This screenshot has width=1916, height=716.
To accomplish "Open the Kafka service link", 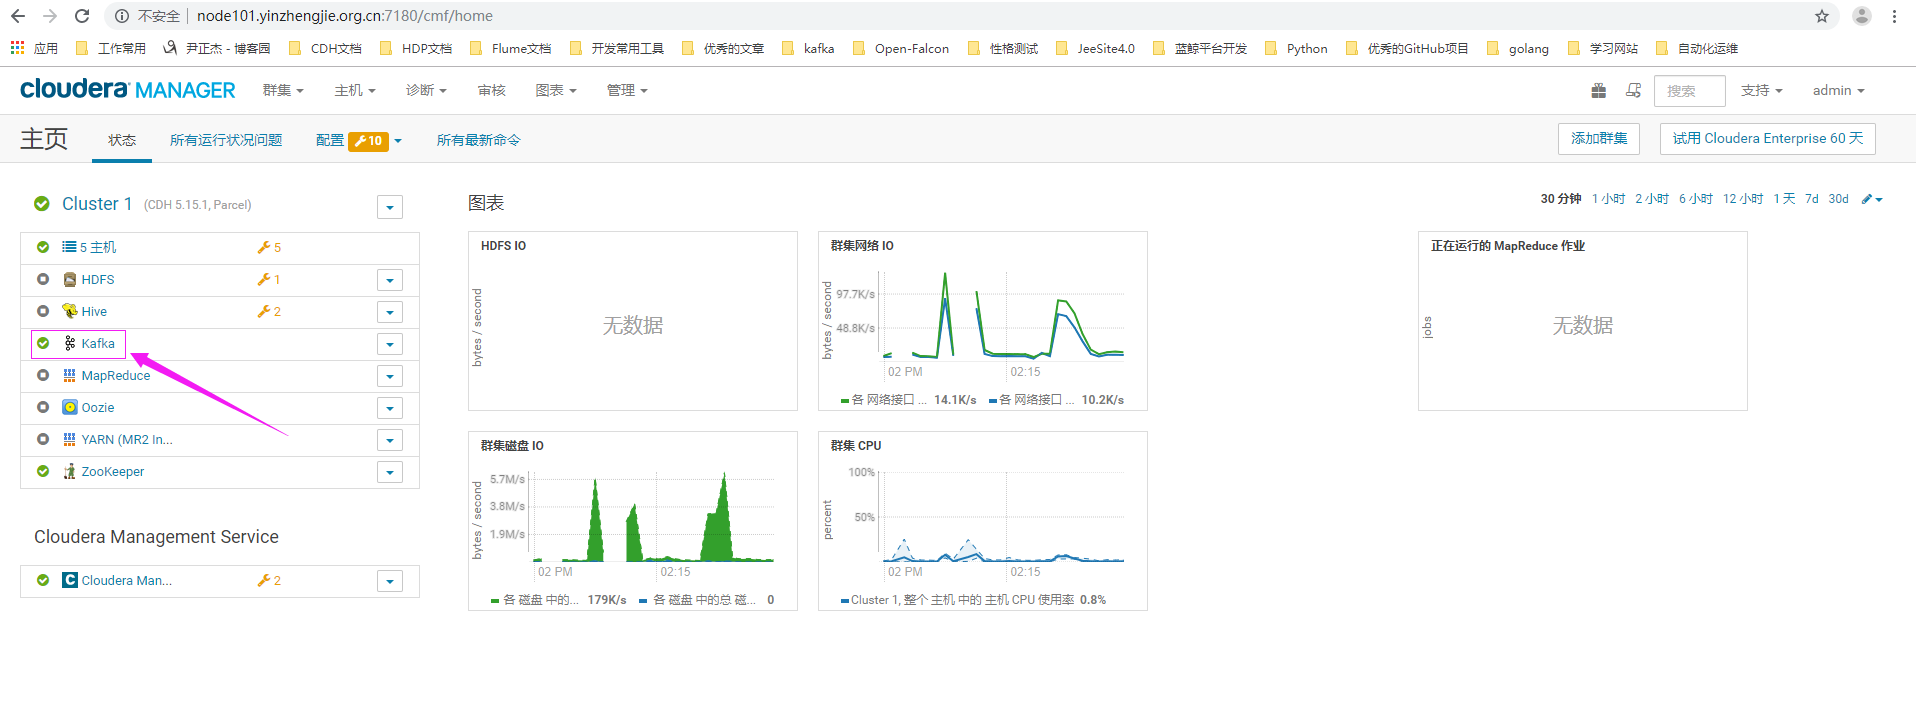I will [98, 344].
